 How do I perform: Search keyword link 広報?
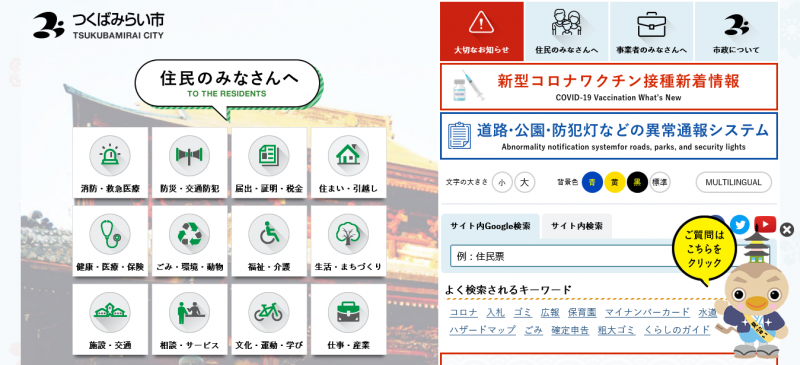pos(550,312)
